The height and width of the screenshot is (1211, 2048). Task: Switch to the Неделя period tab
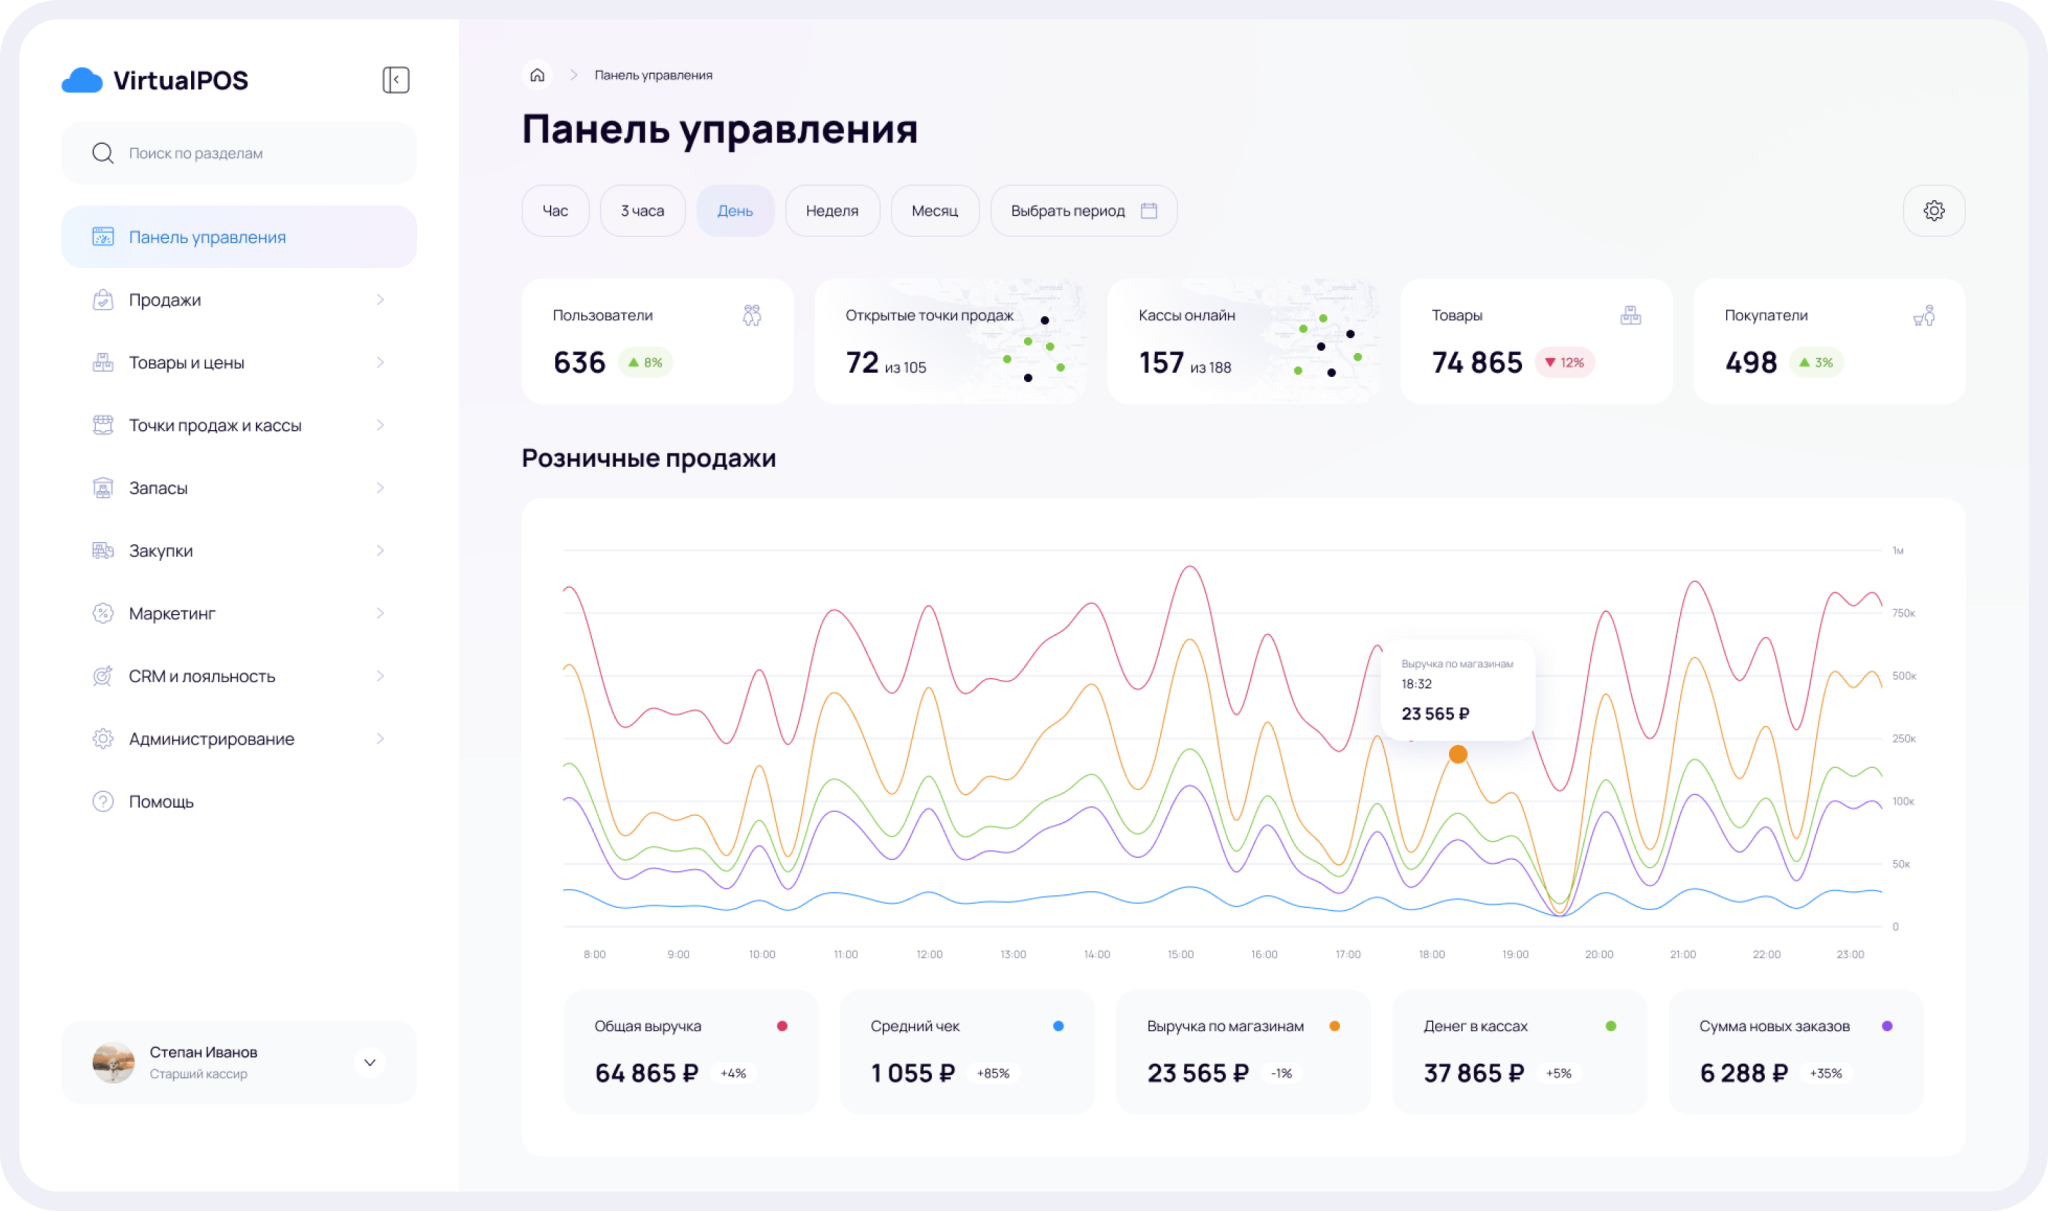832,211
